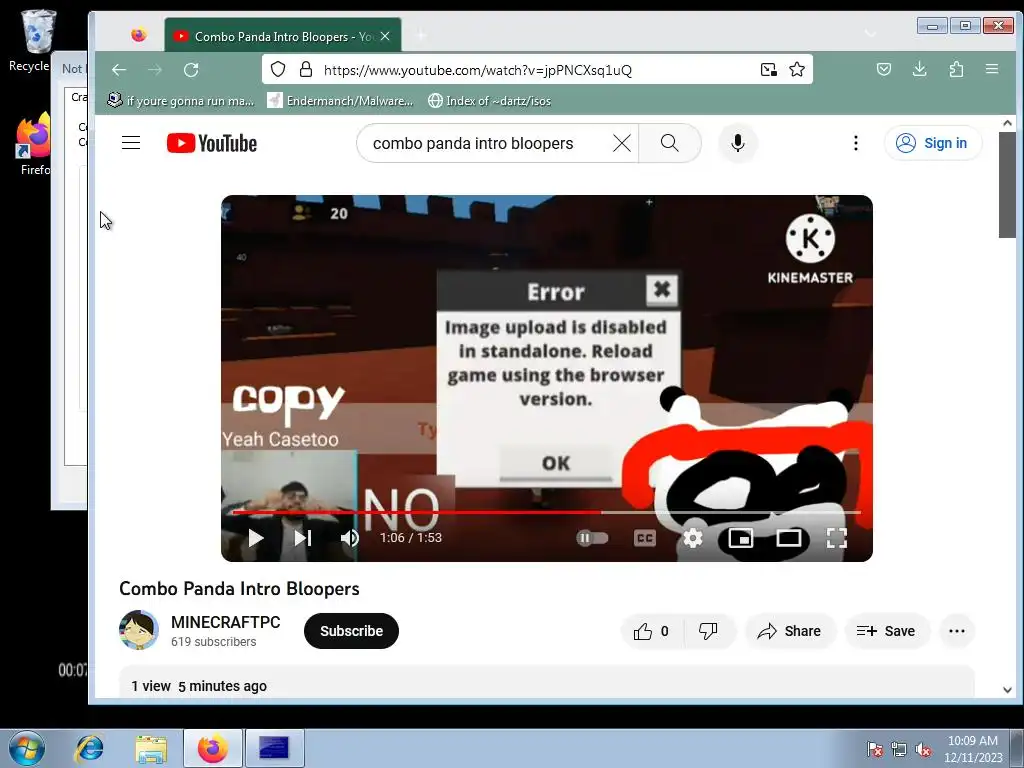Image resolution: width=1024 pixels, height=768 pixels.
Task: Click the page scrollbar up arrow
Action: click(x=1007, y=123)
